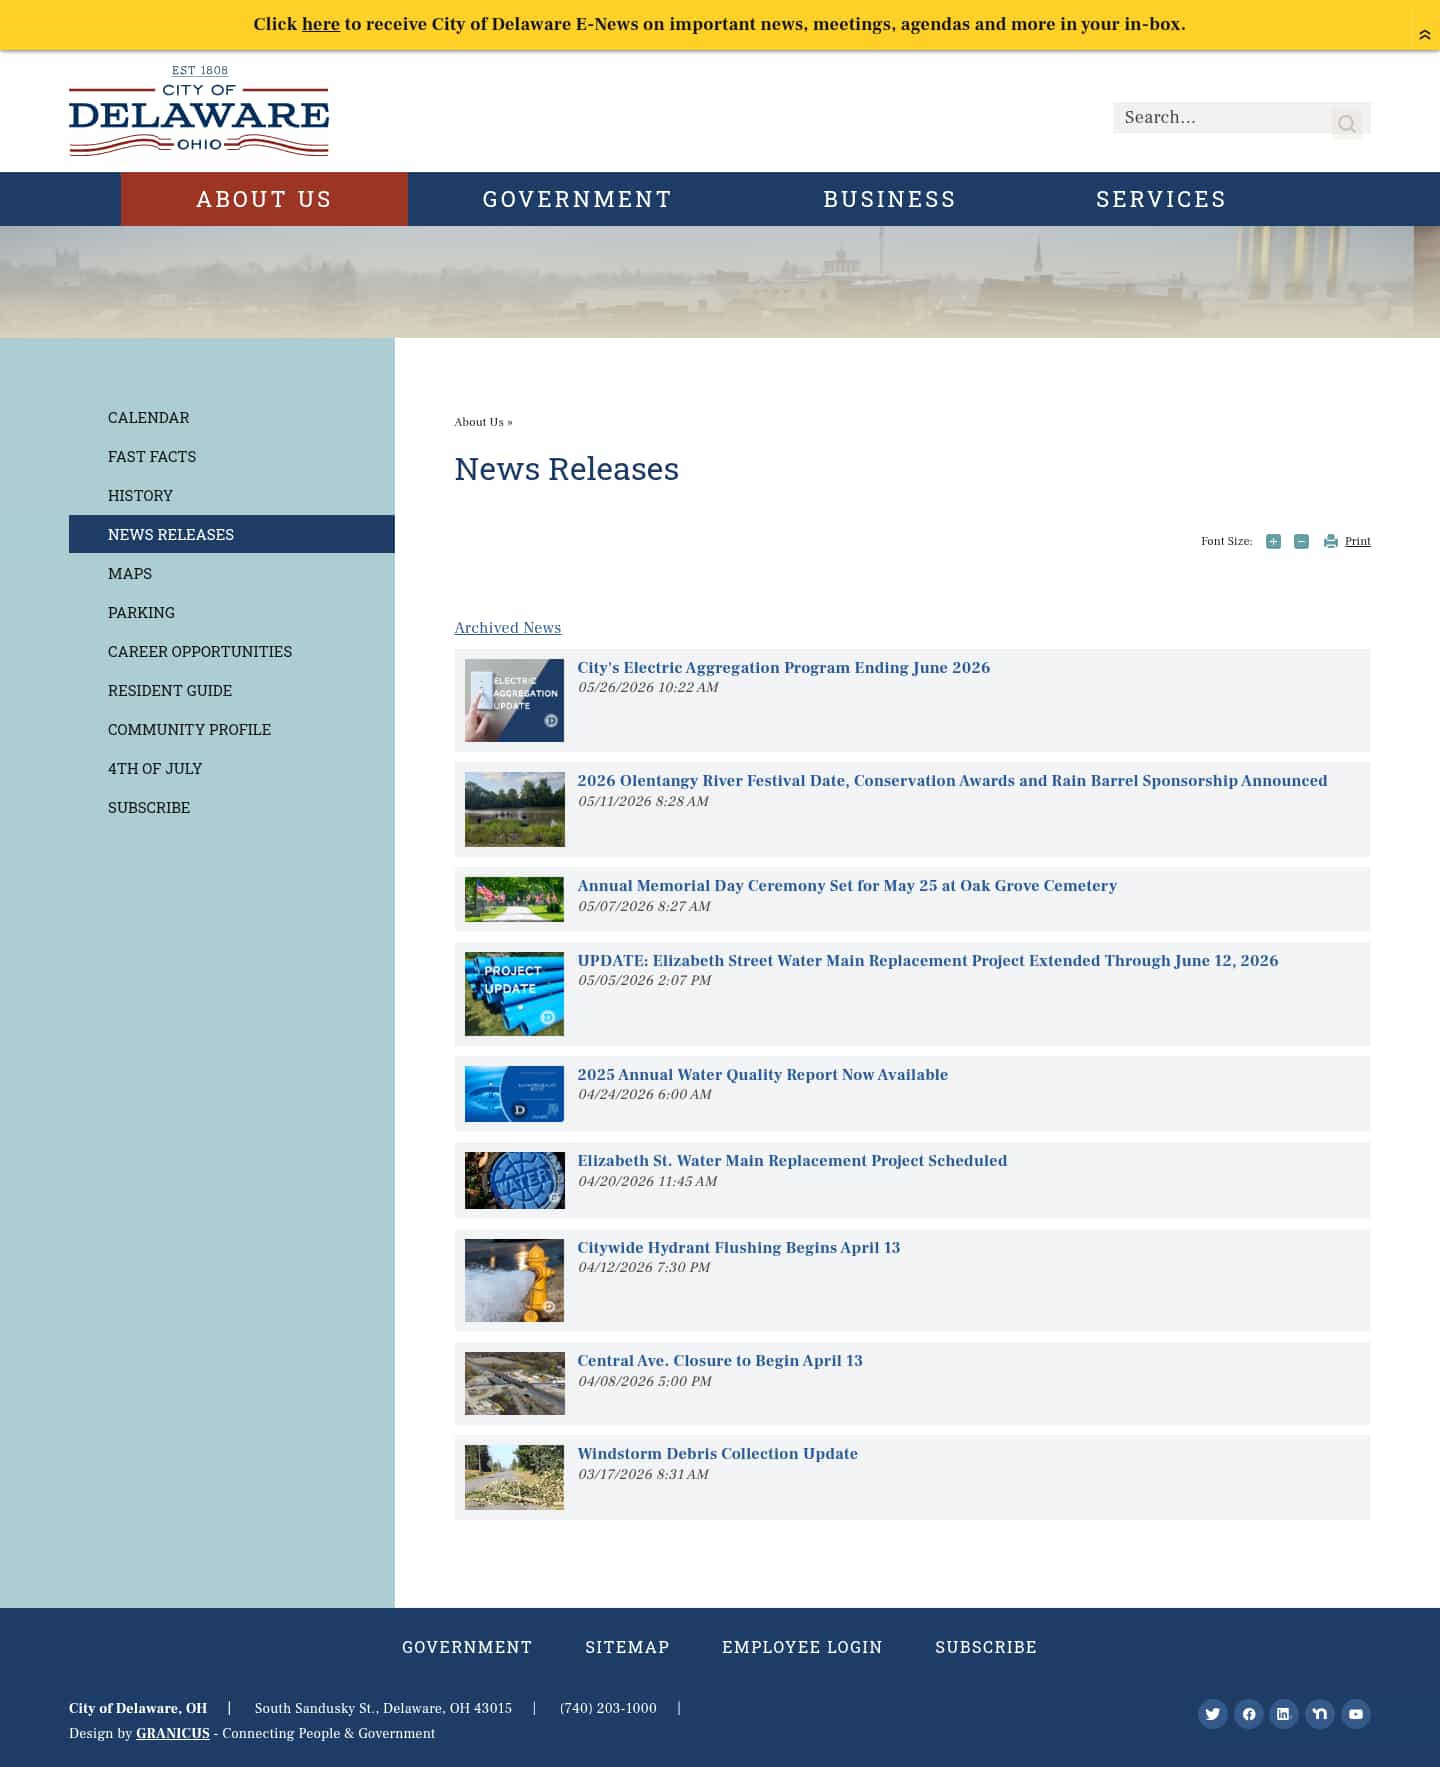Open 2025 Annual Water Quality Report article
1440x1767 pixels.
point(762,1074)
